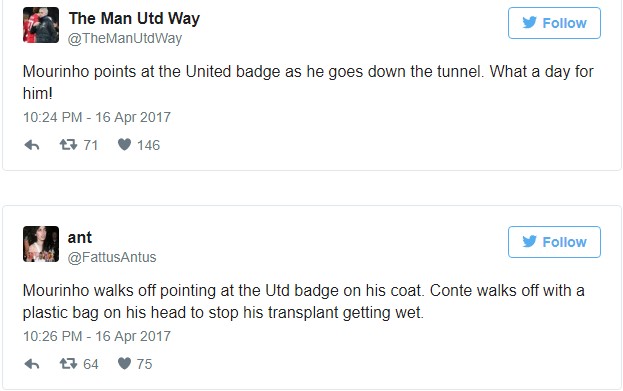The image size is (623, 391).
Task: Click The Man Utd Way display name
Action: 134,19
